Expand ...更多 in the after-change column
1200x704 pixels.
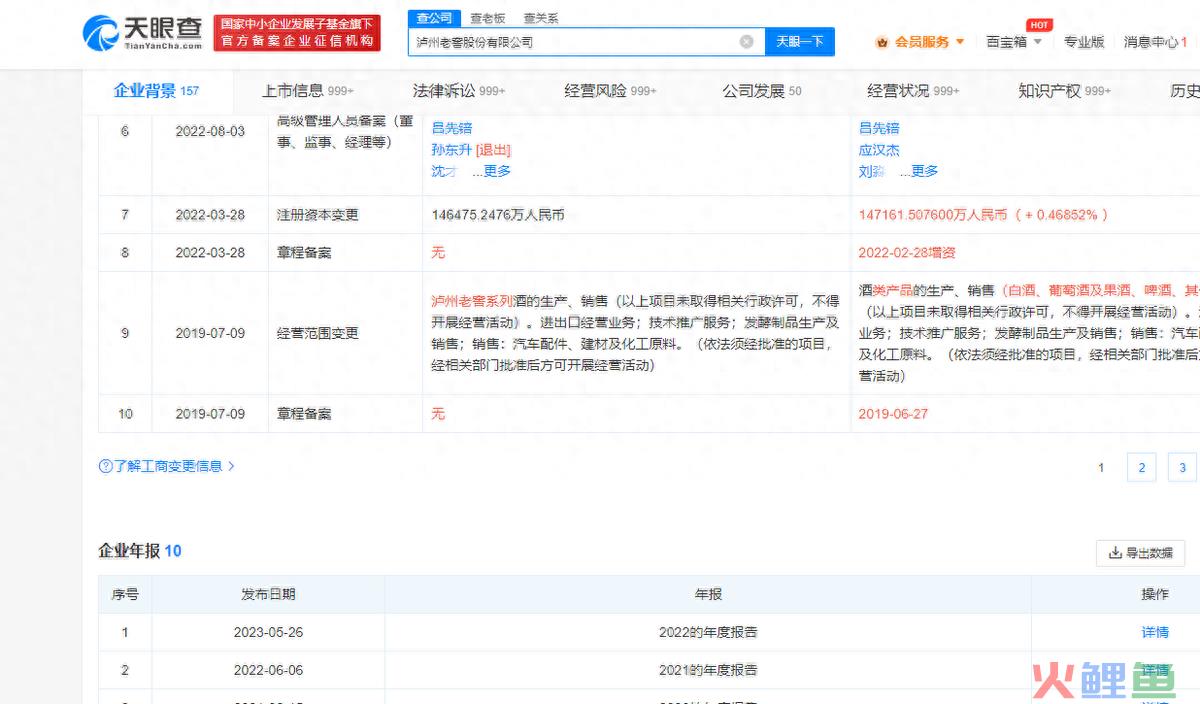point(919,171)
